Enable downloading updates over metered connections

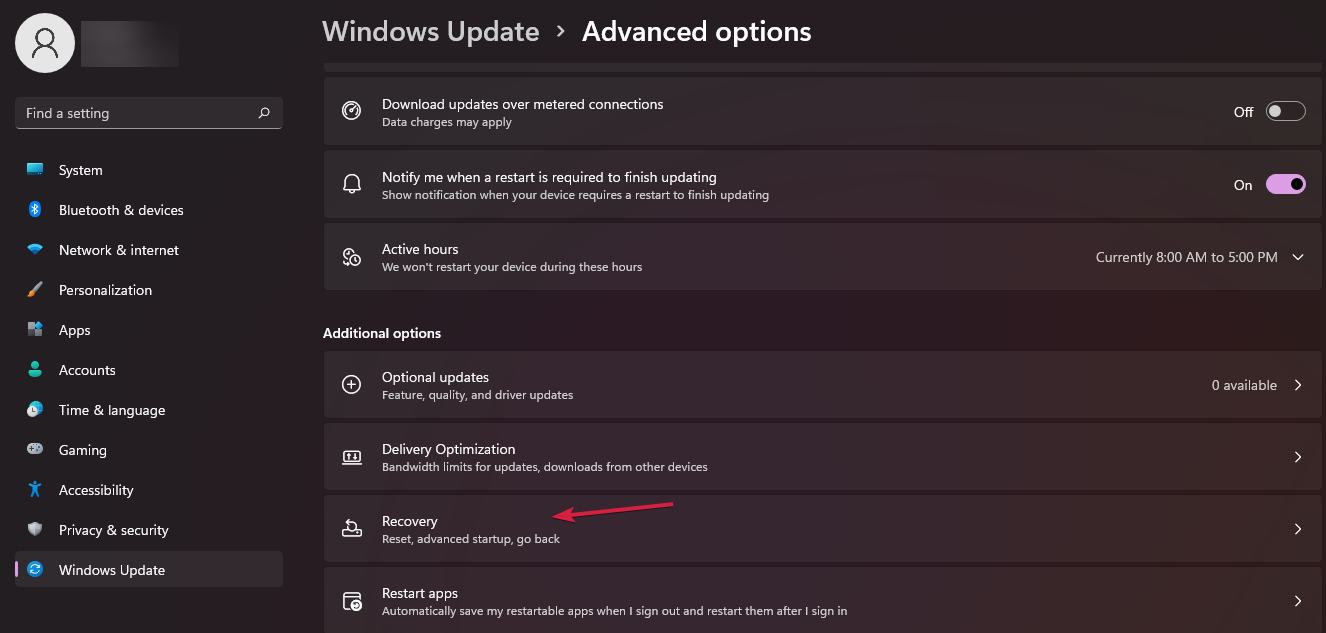click(1285, 112)
